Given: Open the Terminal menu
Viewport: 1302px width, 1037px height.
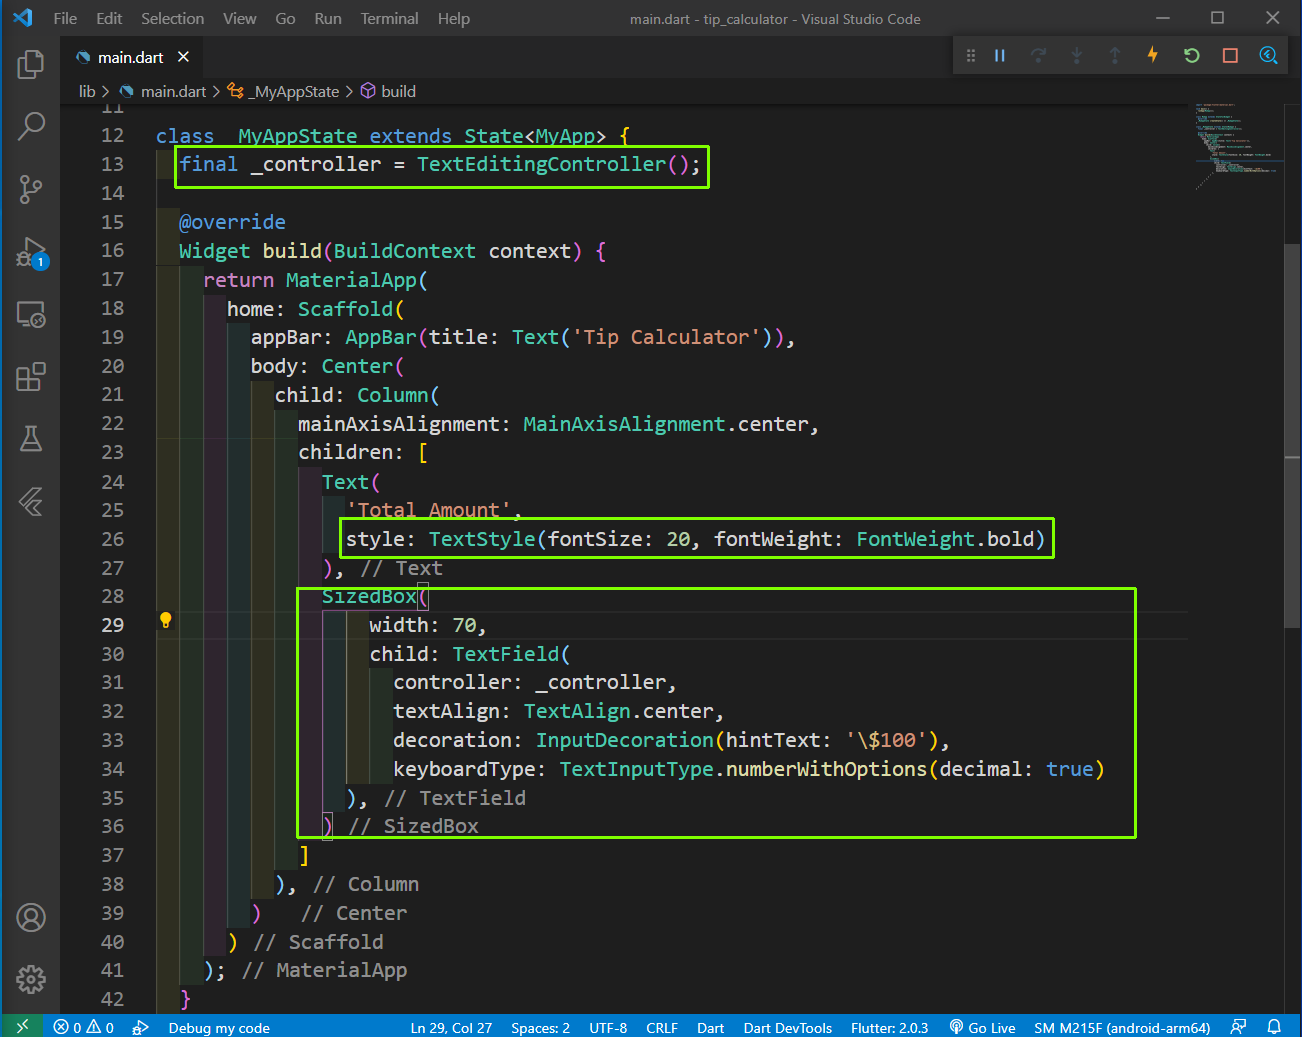Looking at the screenshot, I should click(389, 18).
